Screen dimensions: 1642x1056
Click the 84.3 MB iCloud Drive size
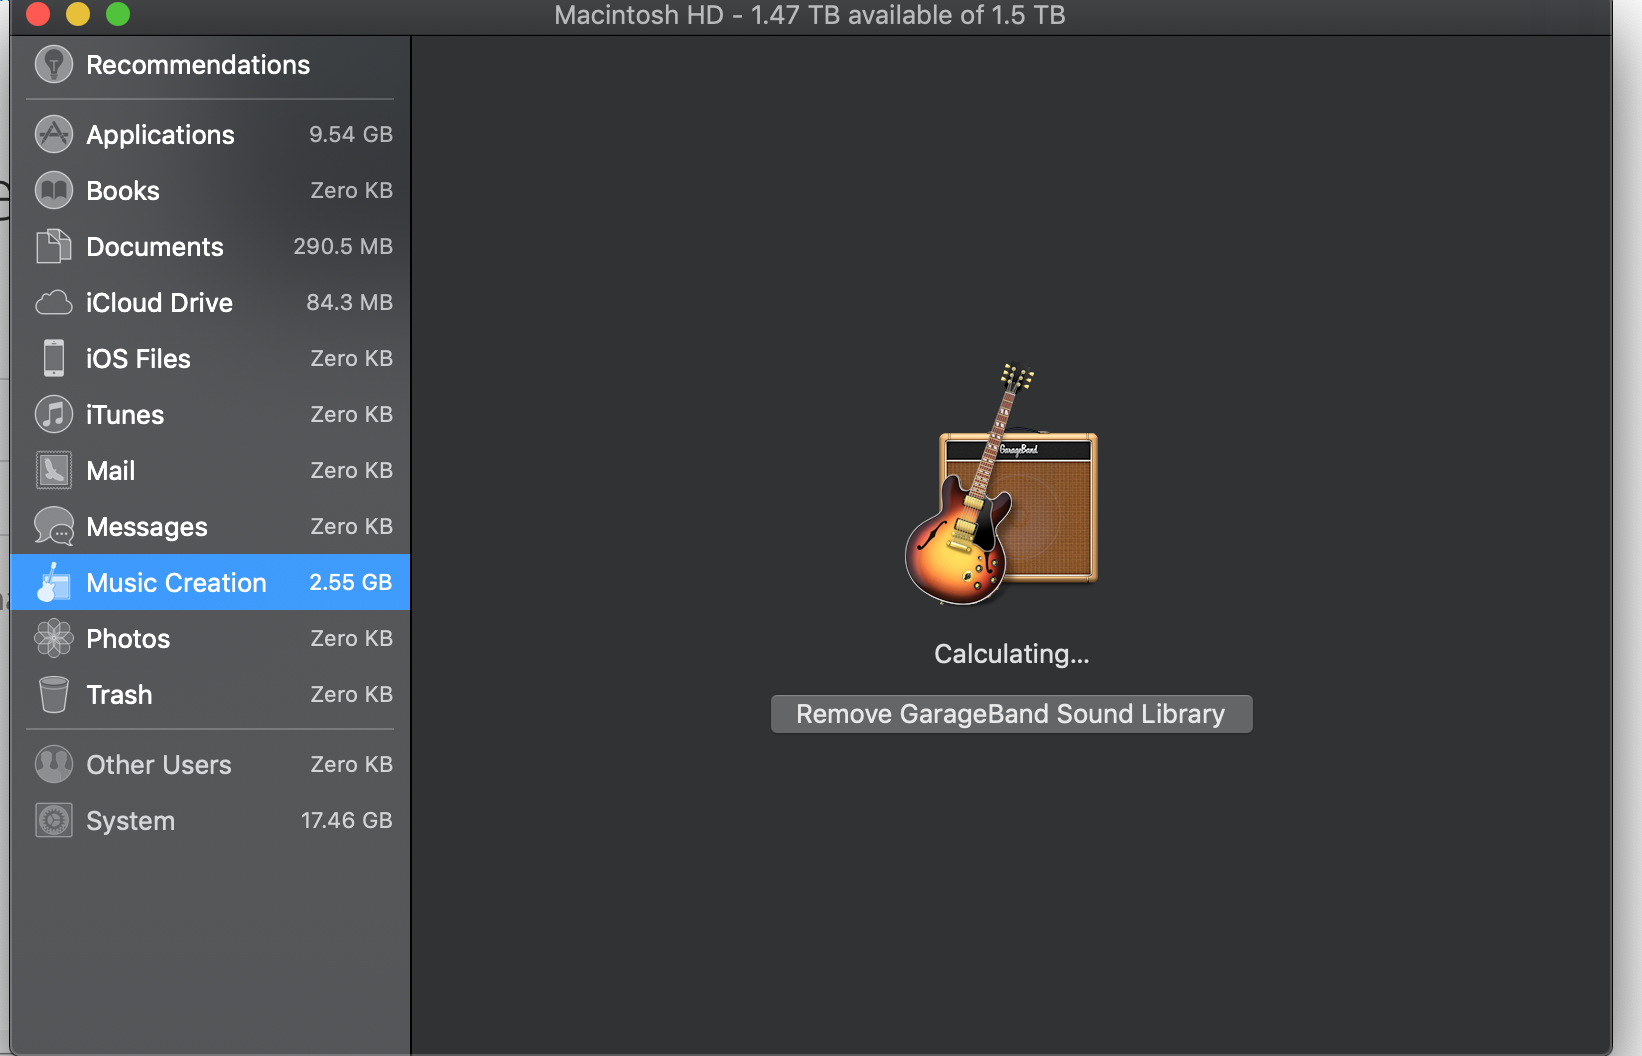click(x=349, y=303)
